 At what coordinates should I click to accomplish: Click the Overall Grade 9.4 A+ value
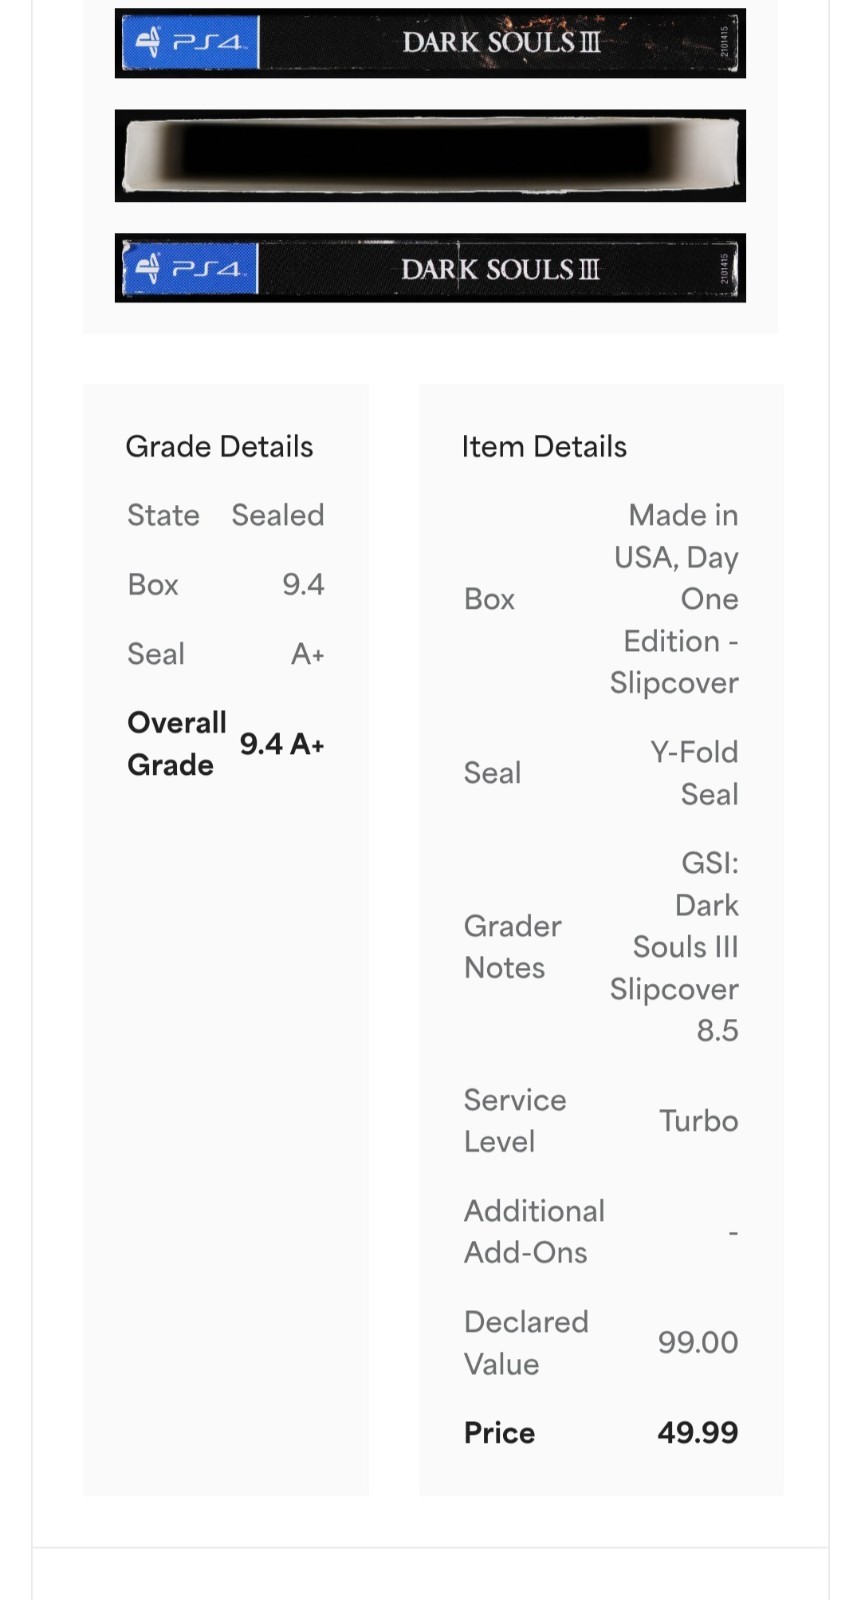click(282, 744)
